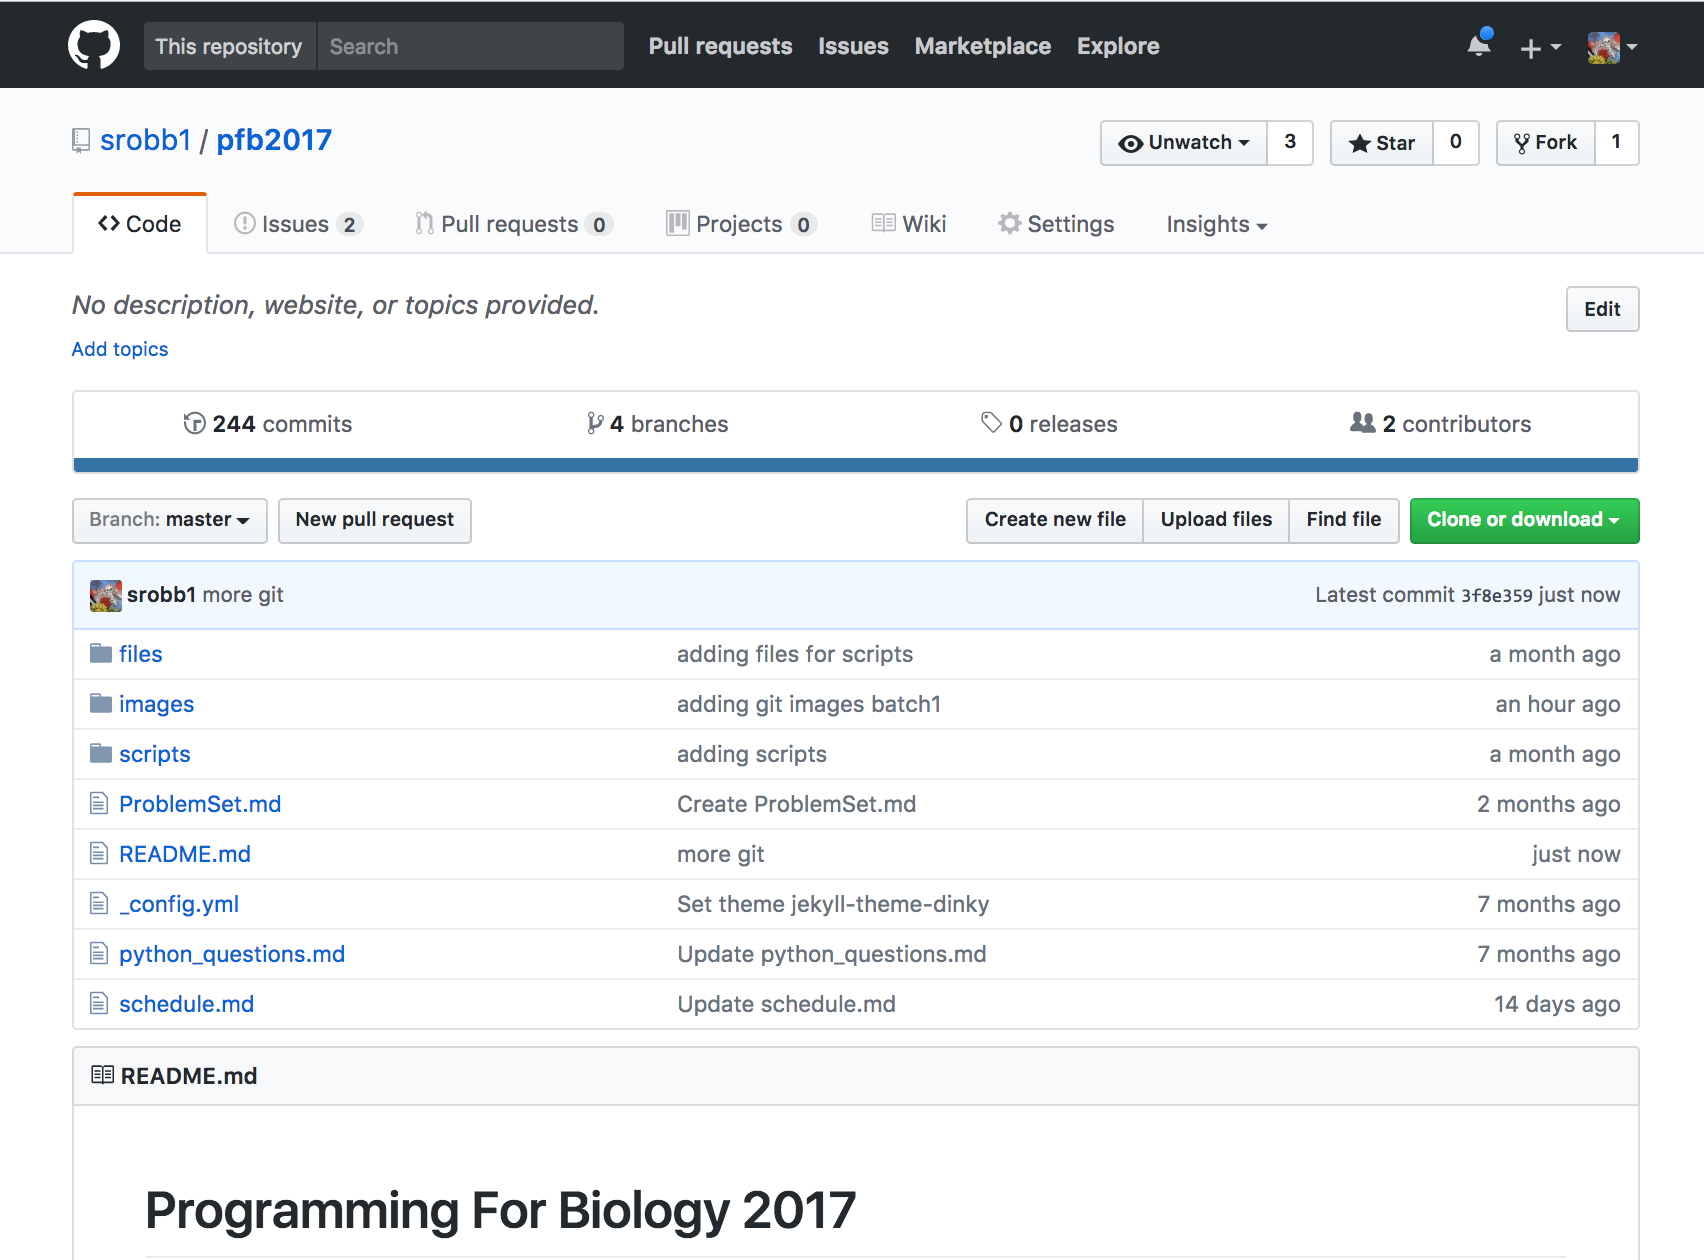
Task: Fork the pfb2017 repository
Action: 1546,143
